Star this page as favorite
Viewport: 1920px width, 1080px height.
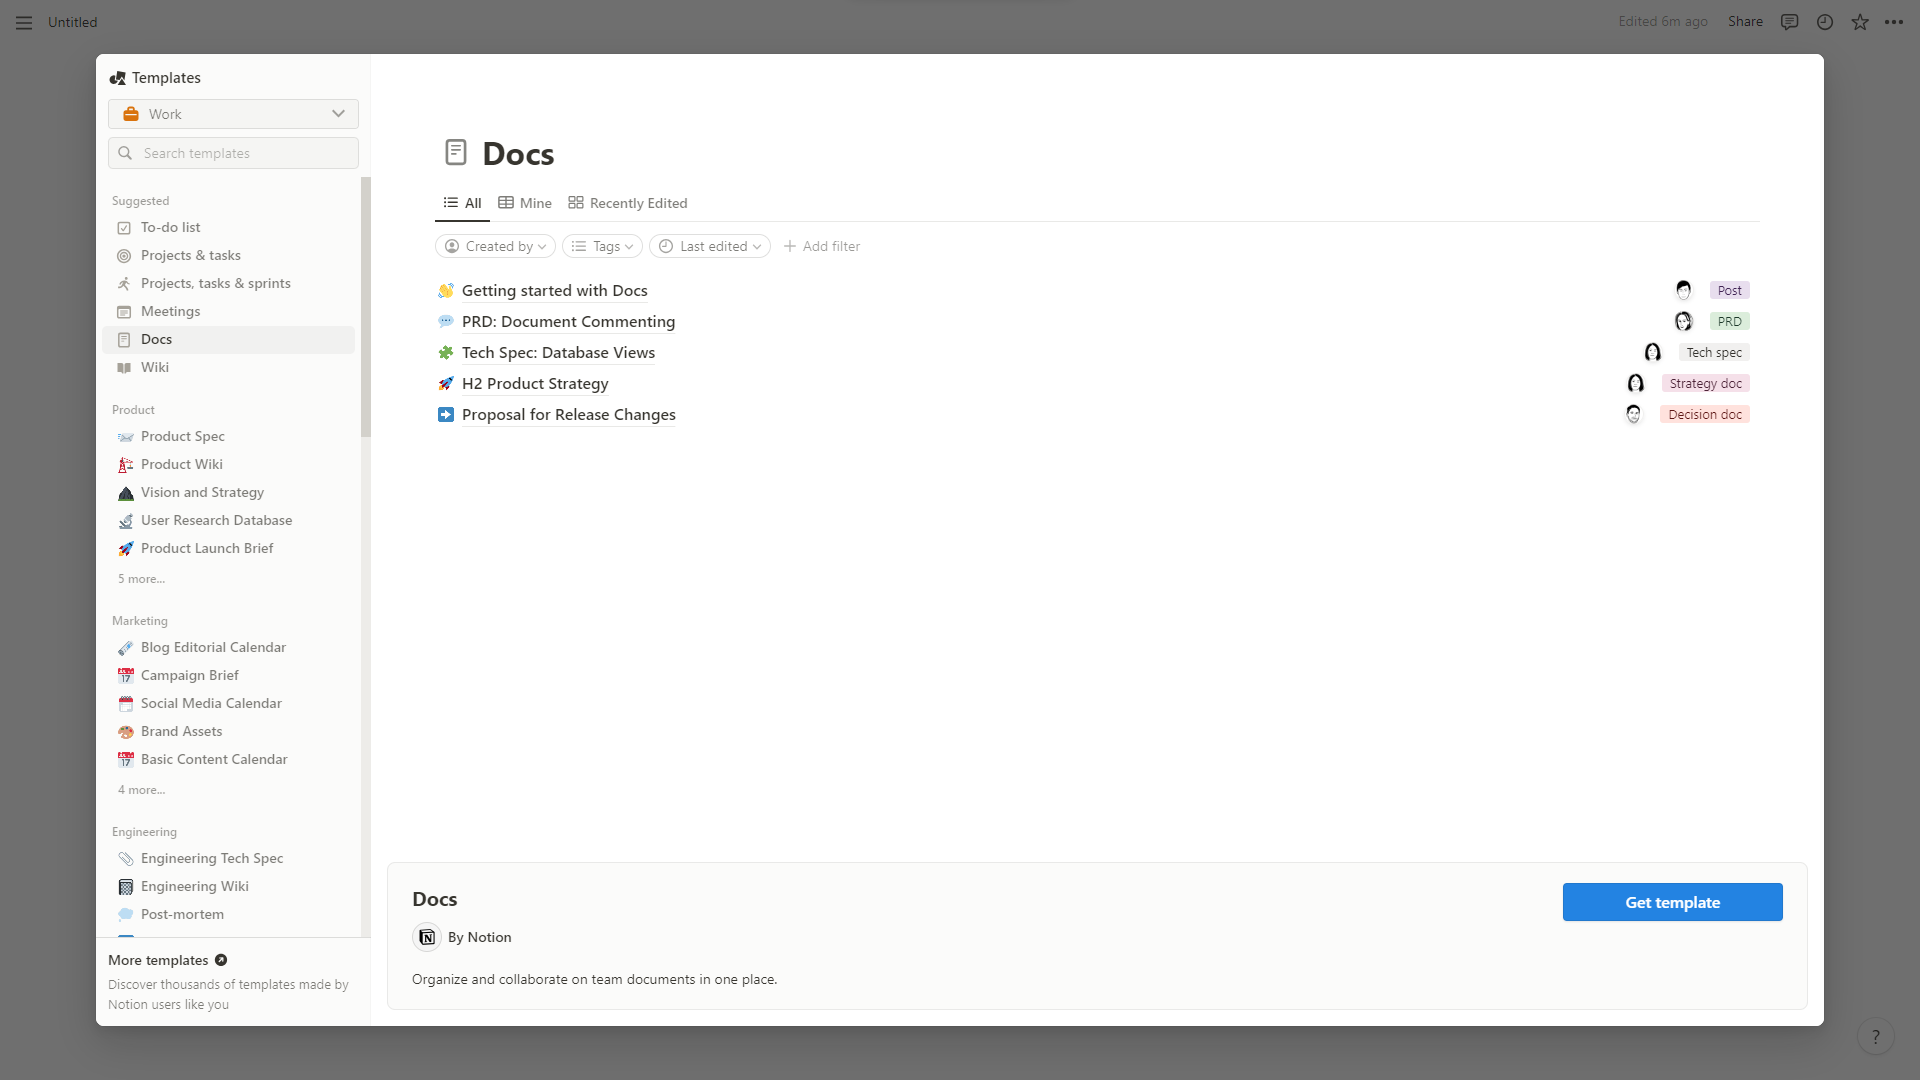coord(1859,22)
